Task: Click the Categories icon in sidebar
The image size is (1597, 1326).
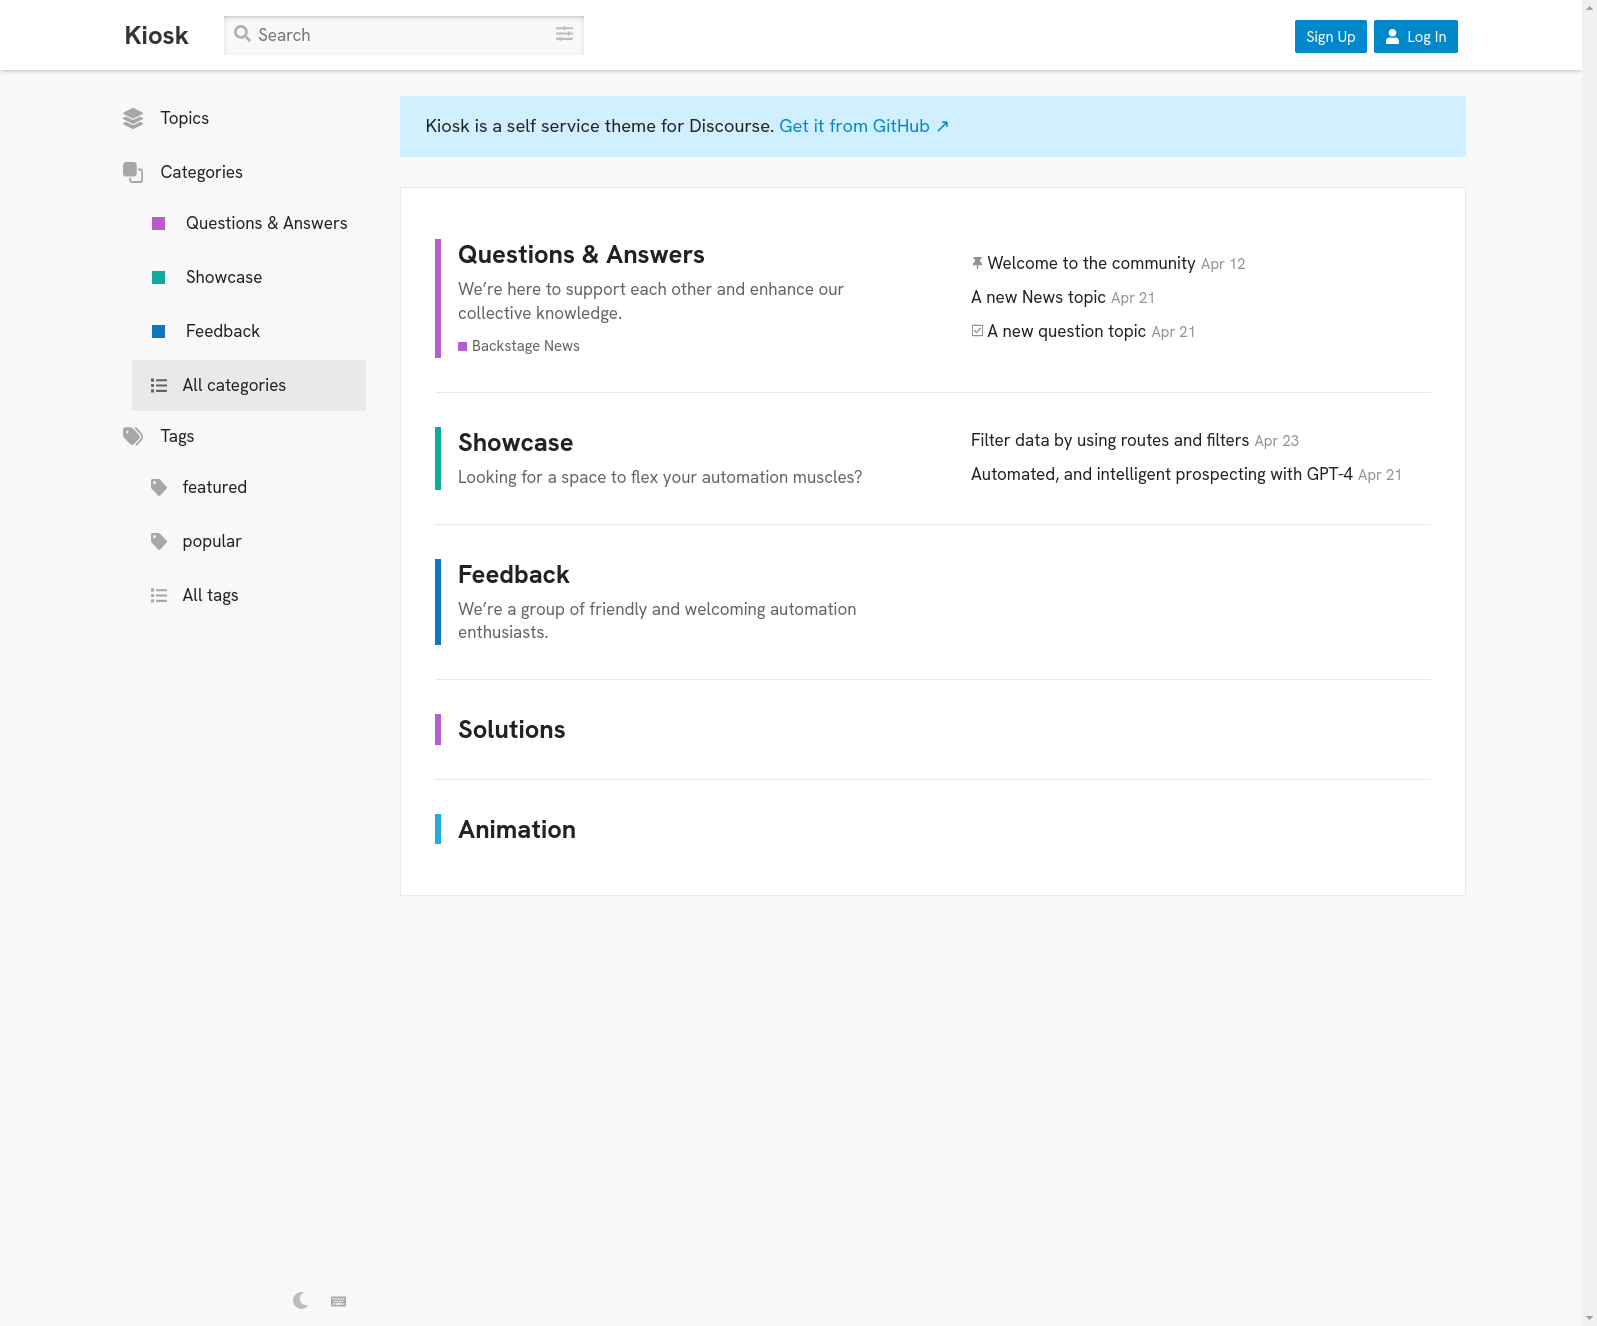Action: click(x=133, y=172)
